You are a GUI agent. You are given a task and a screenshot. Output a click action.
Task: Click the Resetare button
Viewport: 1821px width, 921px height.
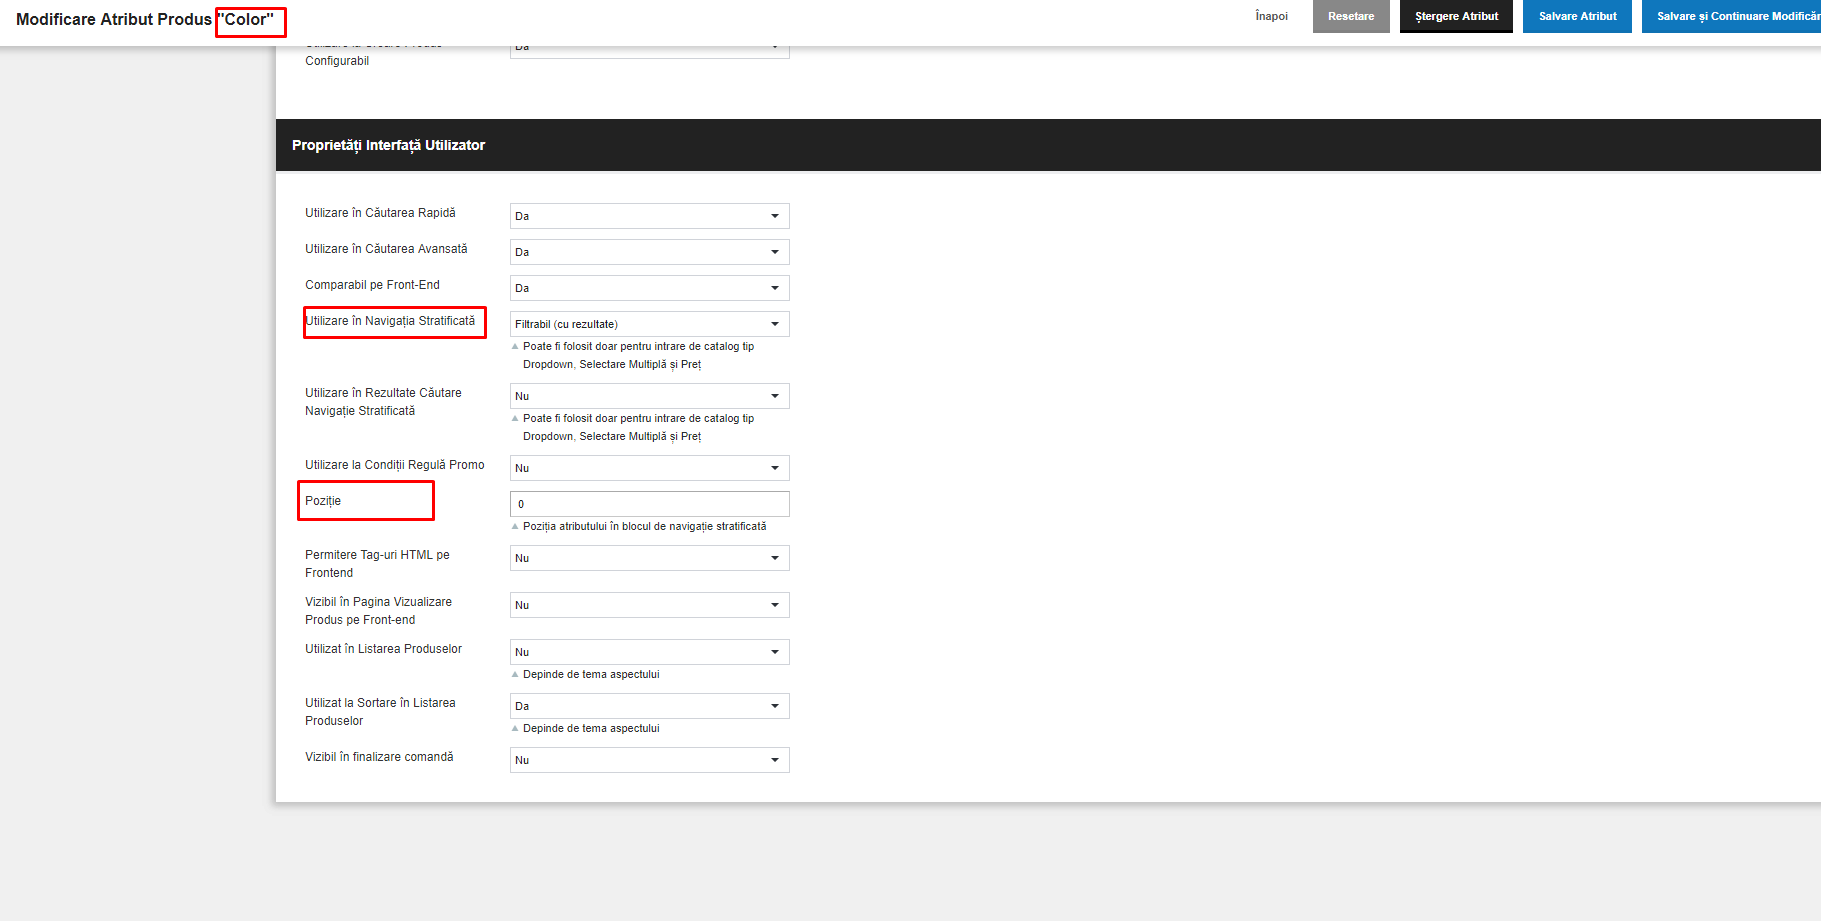coord(1351,16)
